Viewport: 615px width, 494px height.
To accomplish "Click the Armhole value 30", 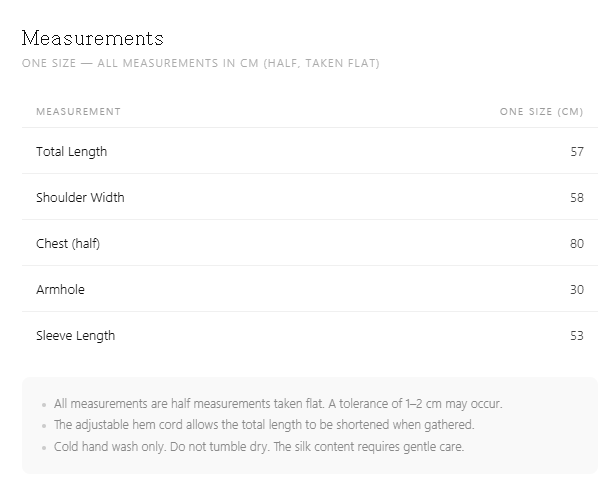I will pyautogui.click(x=577, y=290).
